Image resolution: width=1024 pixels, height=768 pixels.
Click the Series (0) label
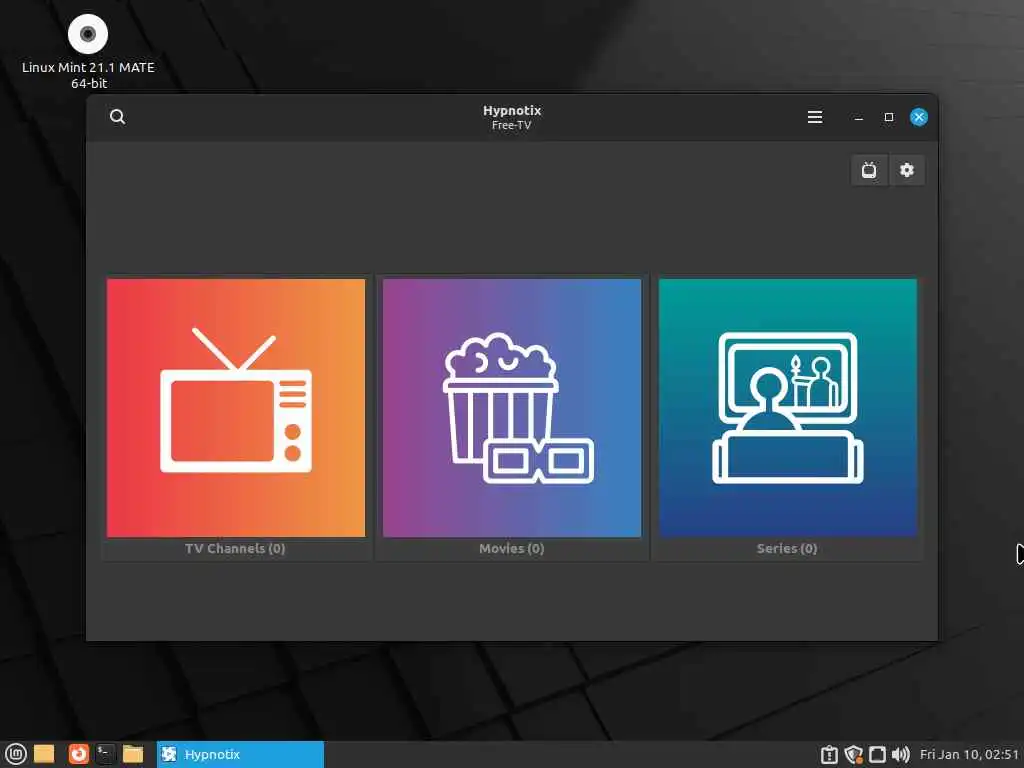click(787, 549)
